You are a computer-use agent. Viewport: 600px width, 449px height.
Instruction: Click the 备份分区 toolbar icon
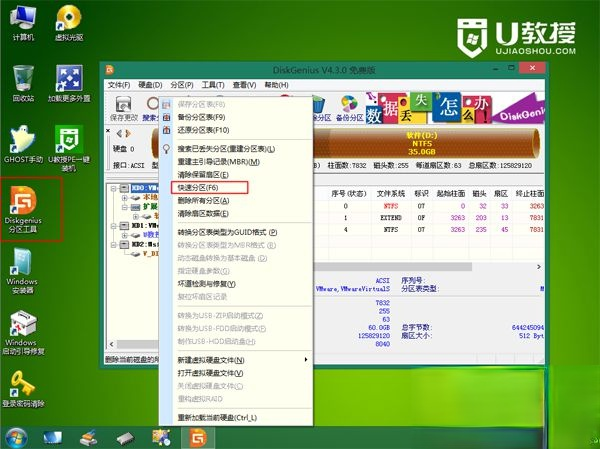coord(349,109)
